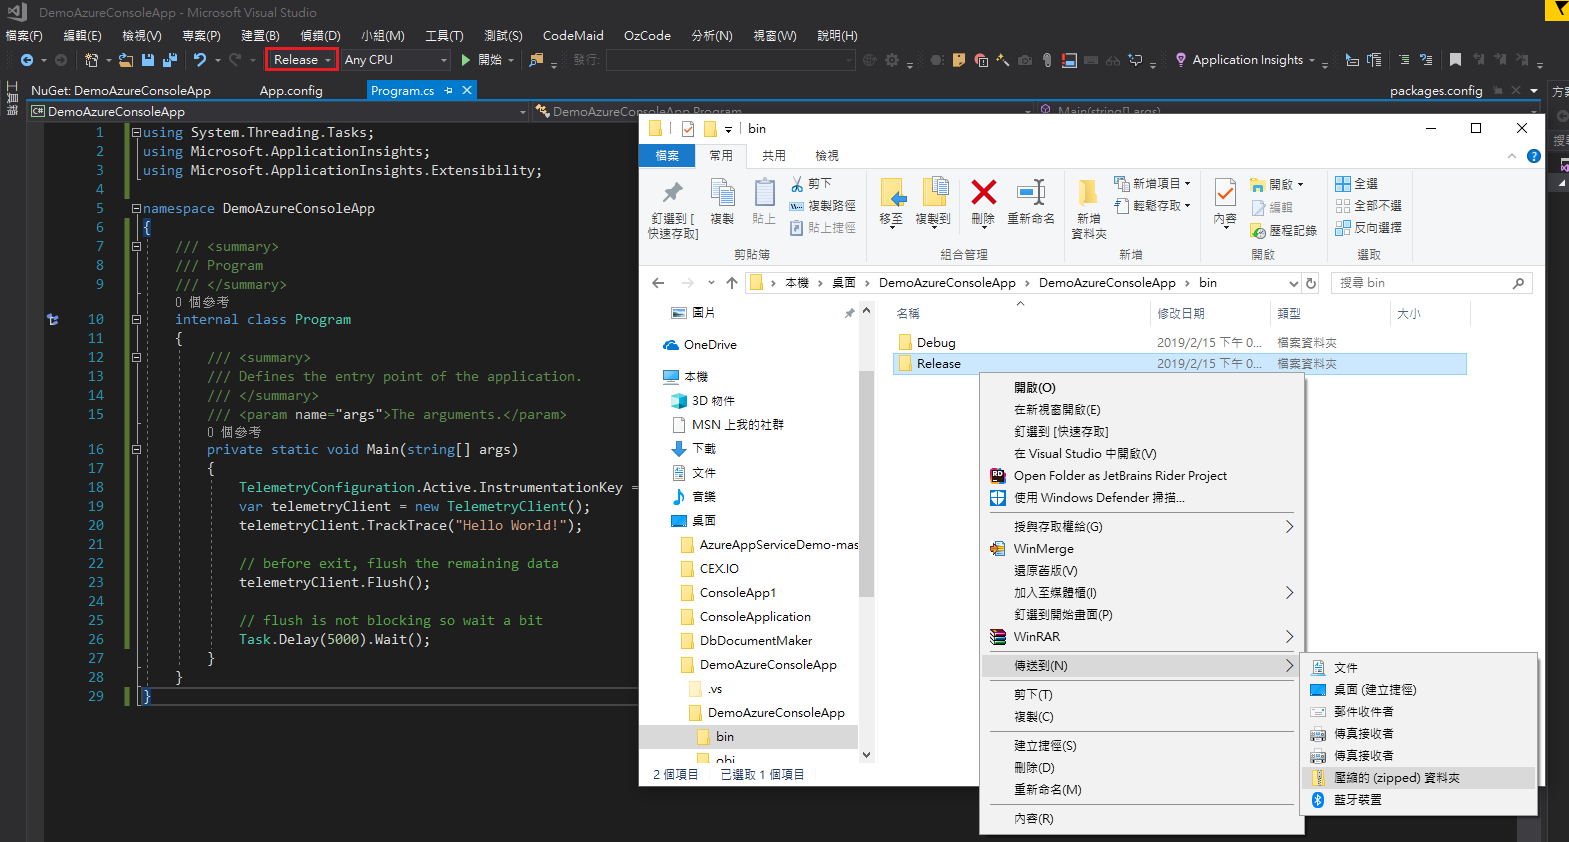Viewport: 1569px width, 842px height.
Task: Choose Compressed (zipped) folder in Send to submenu
Action: (x=1396, y=778)
